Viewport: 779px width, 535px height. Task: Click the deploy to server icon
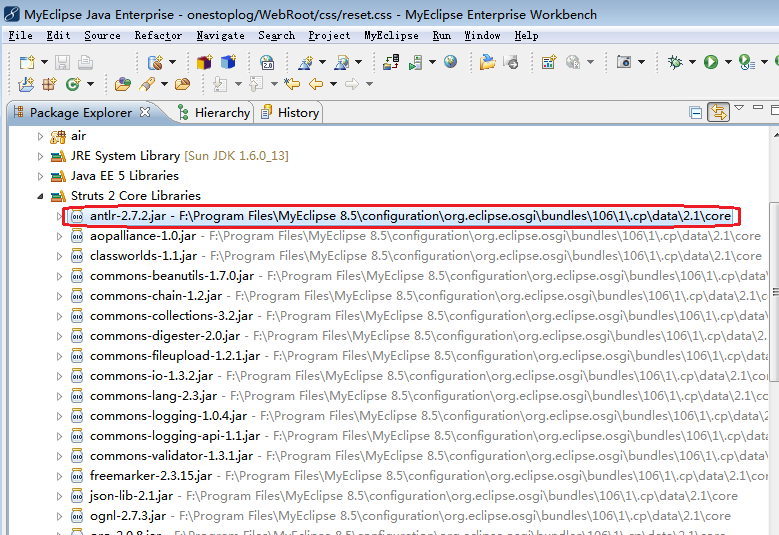coord(391,62)
